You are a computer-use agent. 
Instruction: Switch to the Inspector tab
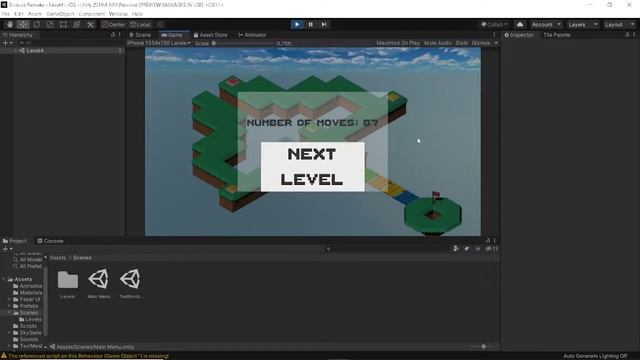[519, 35]
